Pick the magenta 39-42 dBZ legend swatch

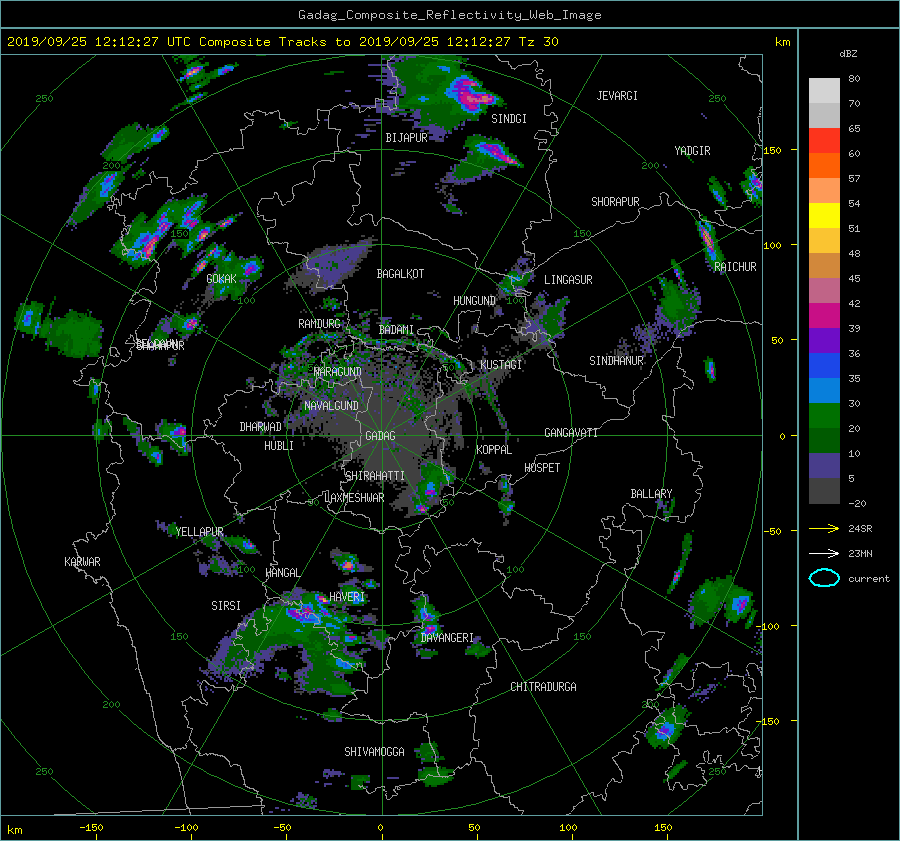click(824, 316)
